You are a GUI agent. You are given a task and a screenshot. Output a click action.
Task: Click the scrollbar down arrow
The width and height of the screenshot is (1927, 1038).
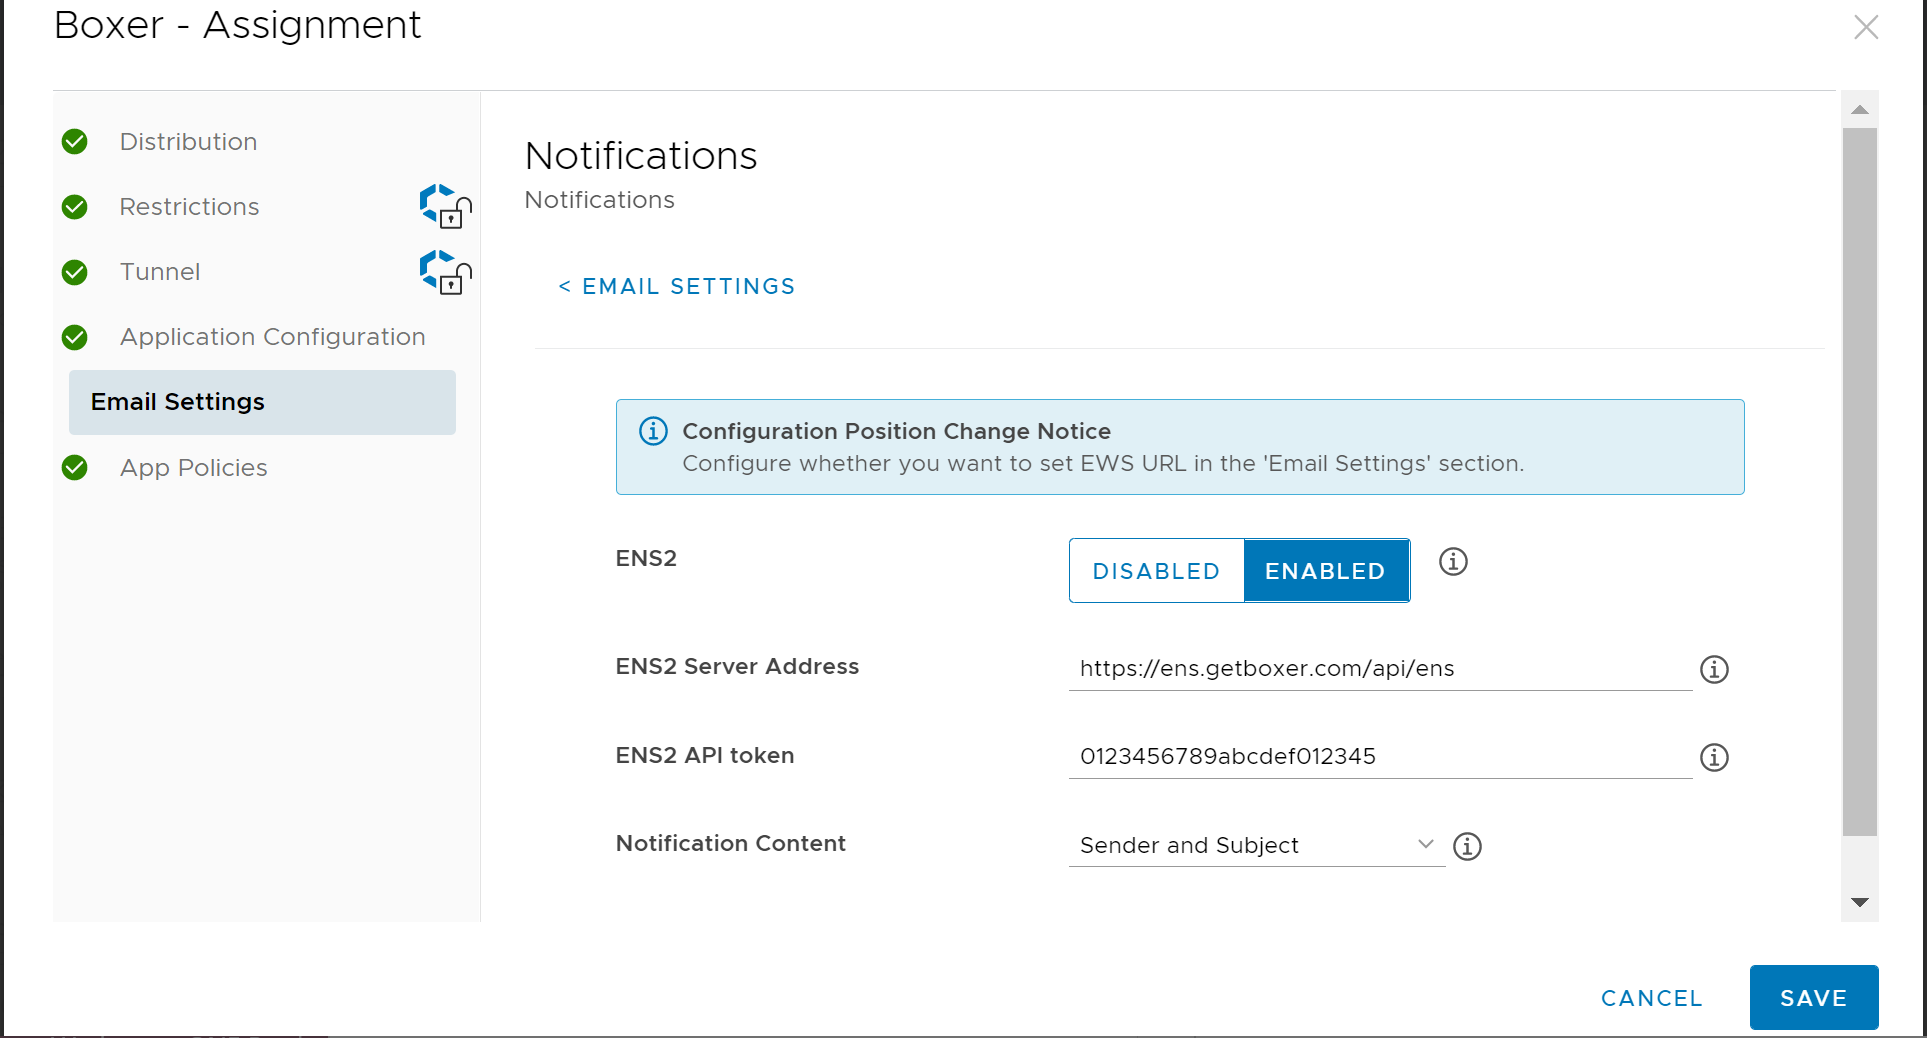1860,902
